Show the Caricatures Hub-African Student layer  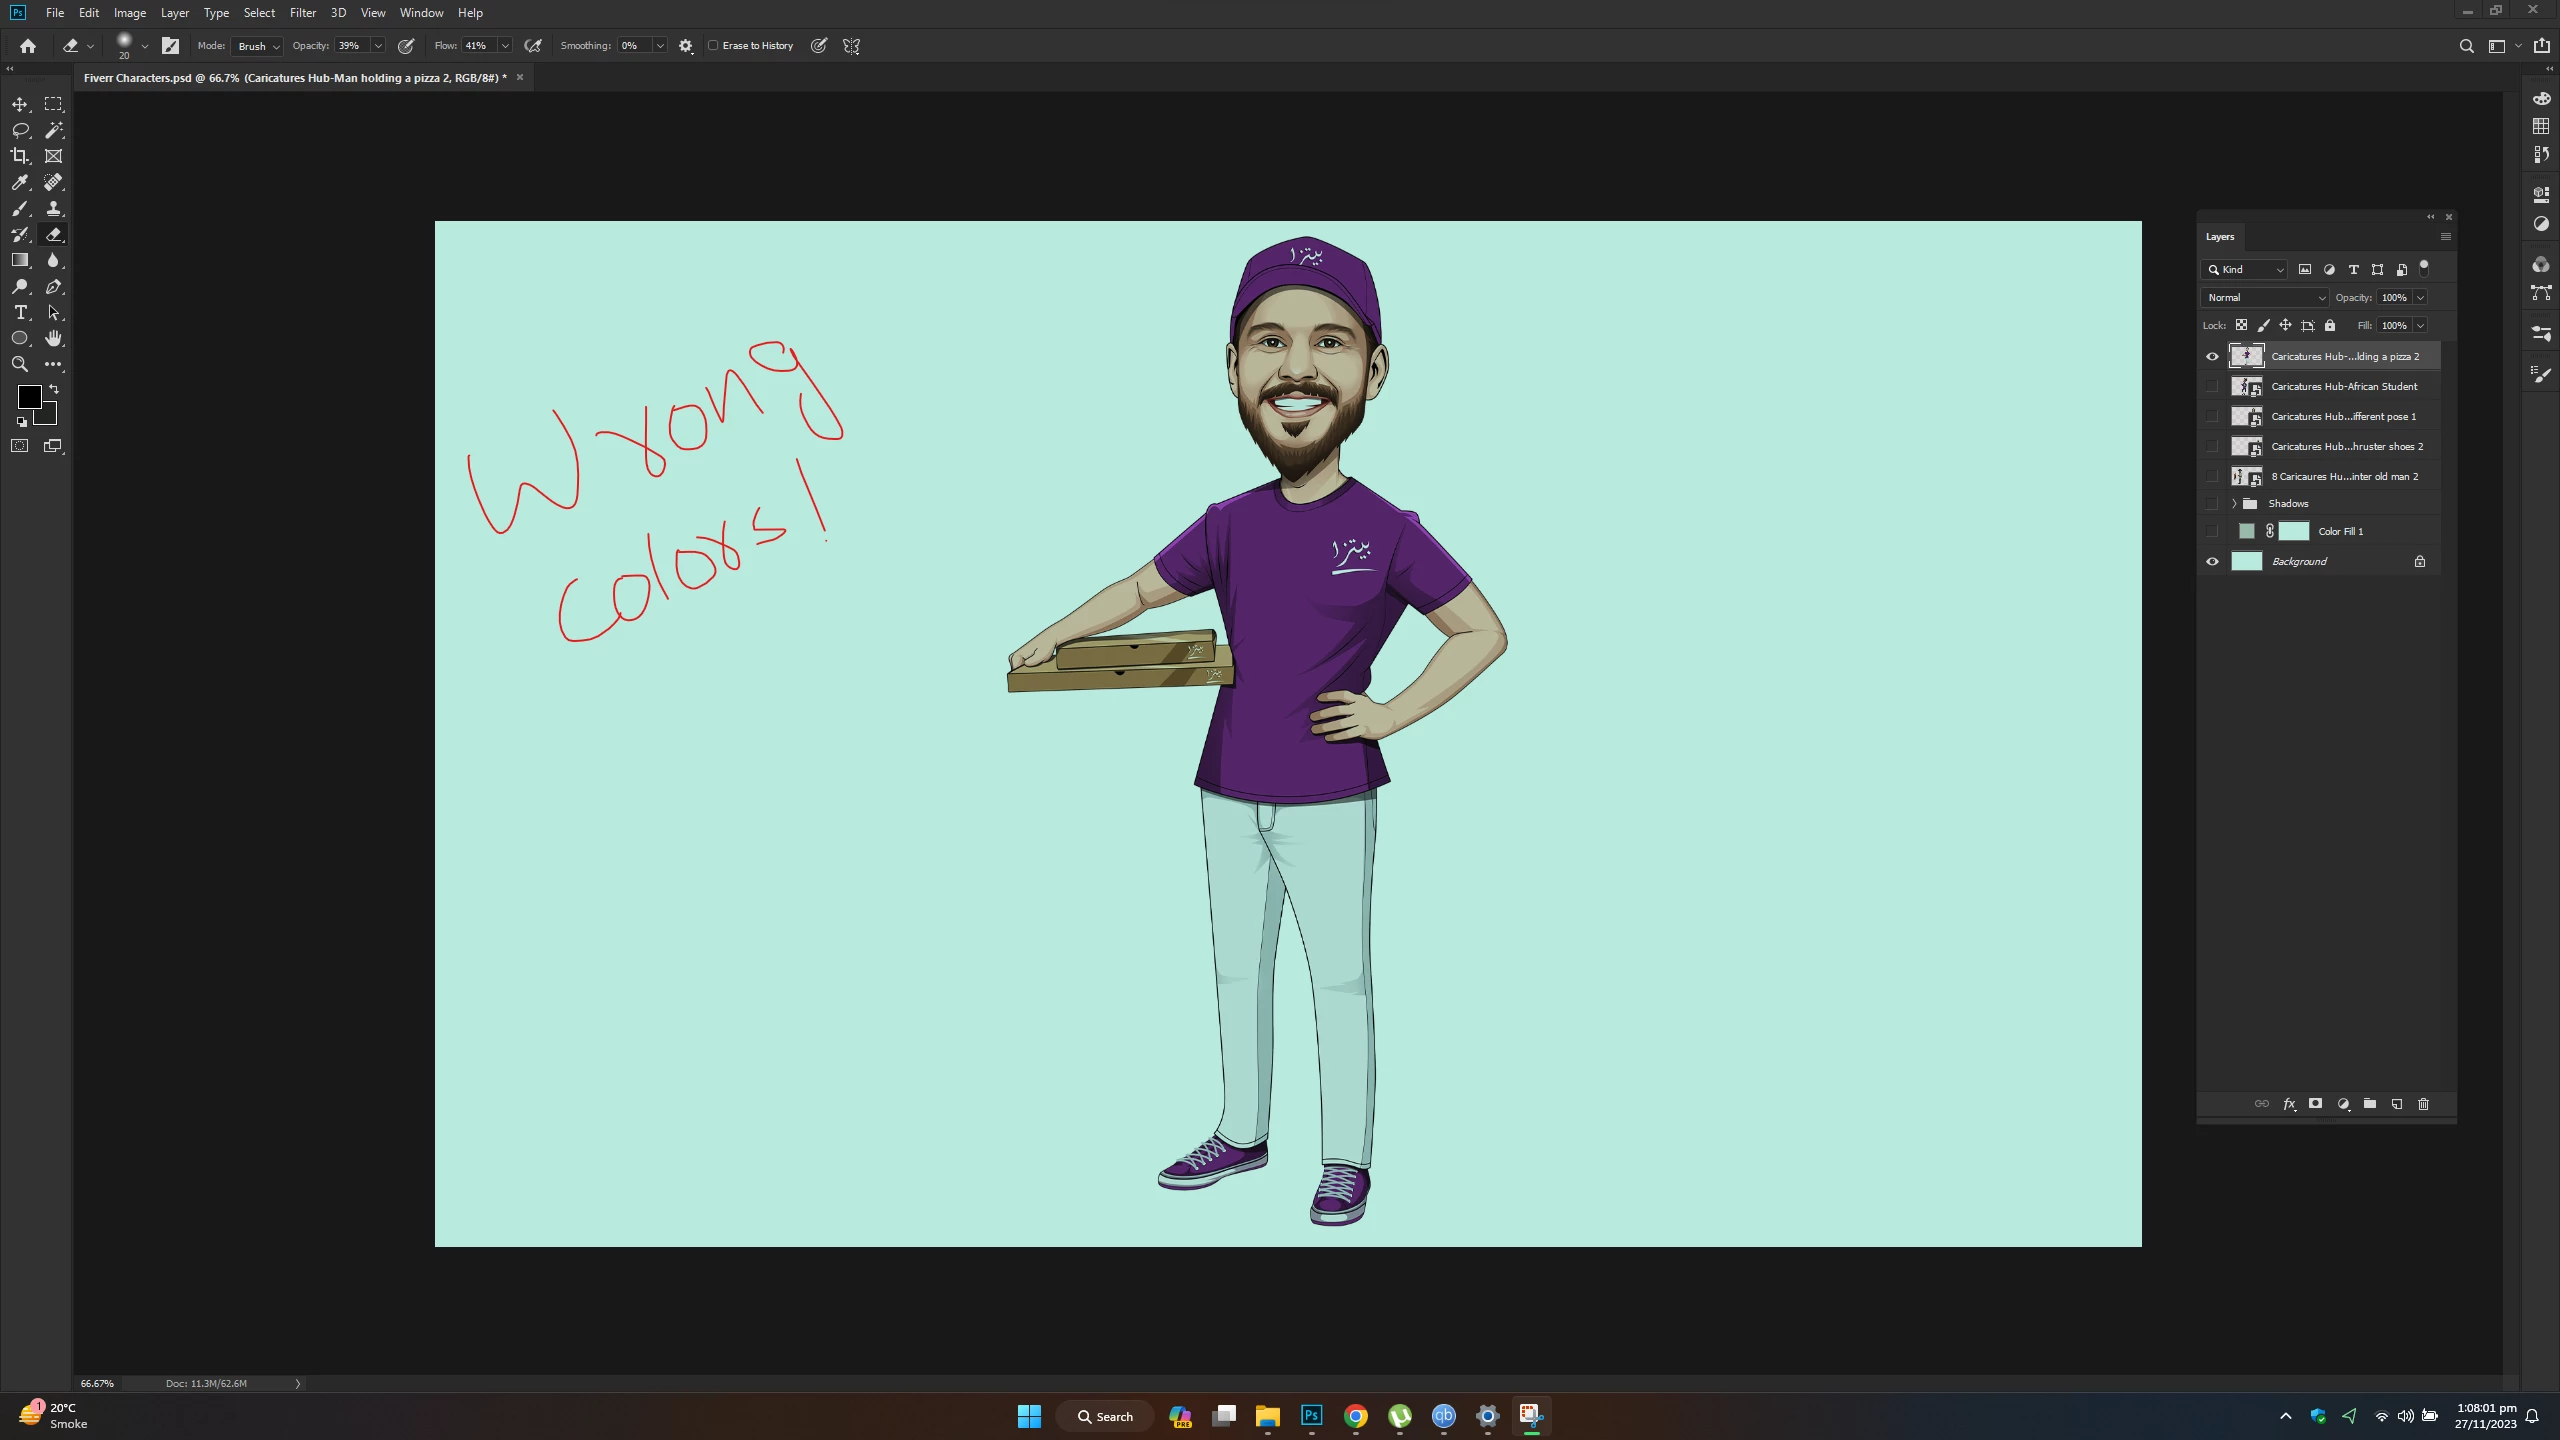[2212, 387]
